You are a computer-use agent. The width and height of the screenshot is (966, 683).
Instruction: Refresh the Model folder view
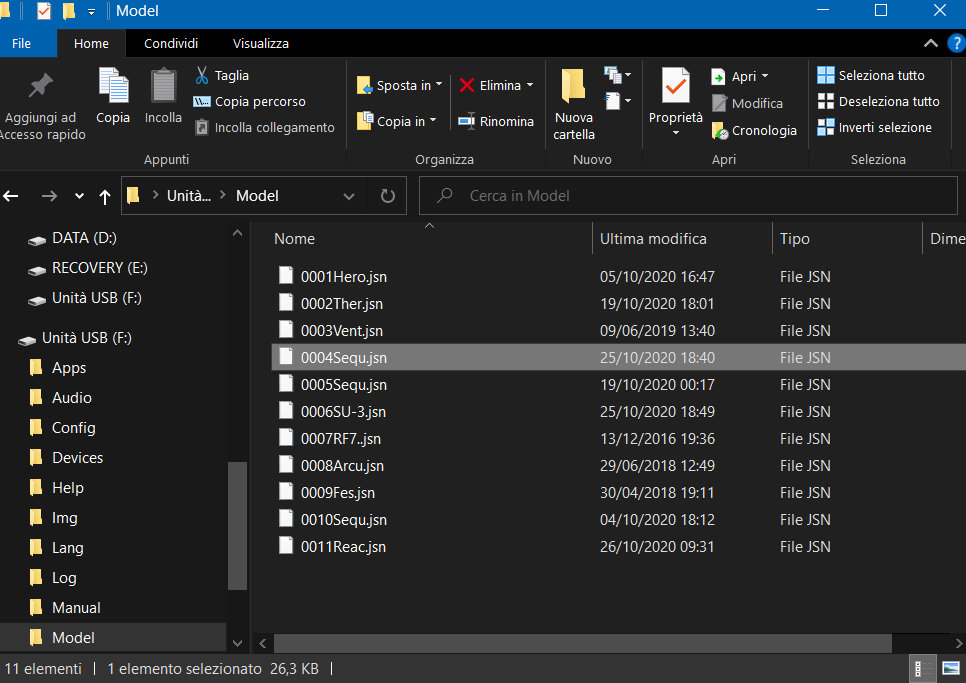(x=388, y=196)
